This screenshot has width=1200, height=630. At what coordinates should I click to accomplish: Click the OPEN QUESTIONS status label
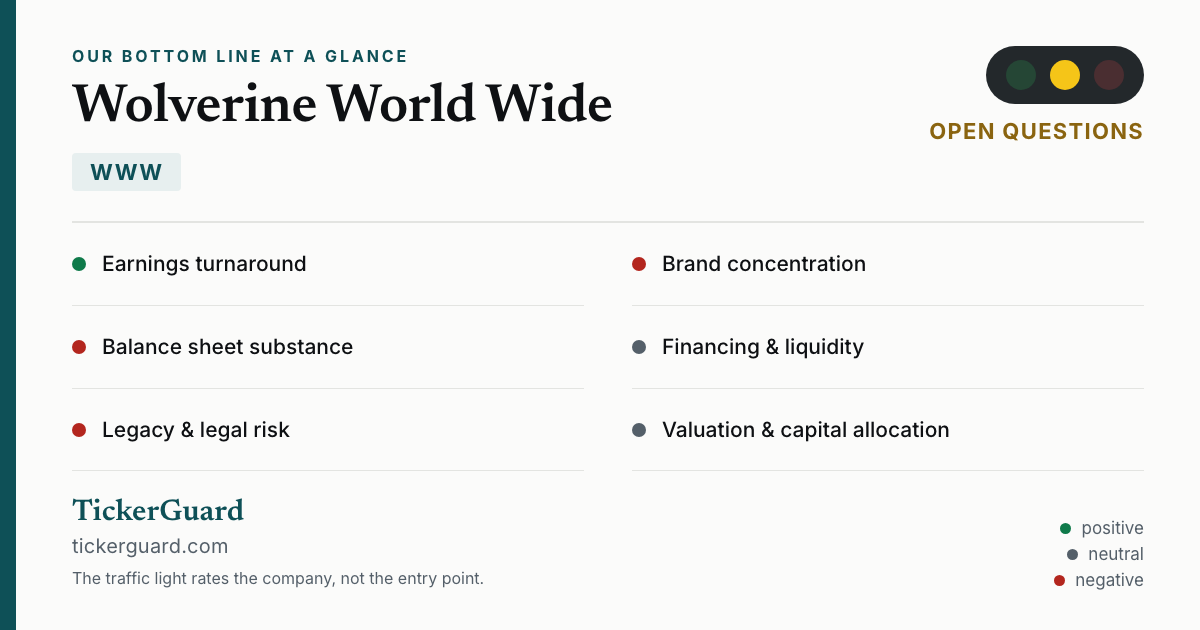[1036, 131]
